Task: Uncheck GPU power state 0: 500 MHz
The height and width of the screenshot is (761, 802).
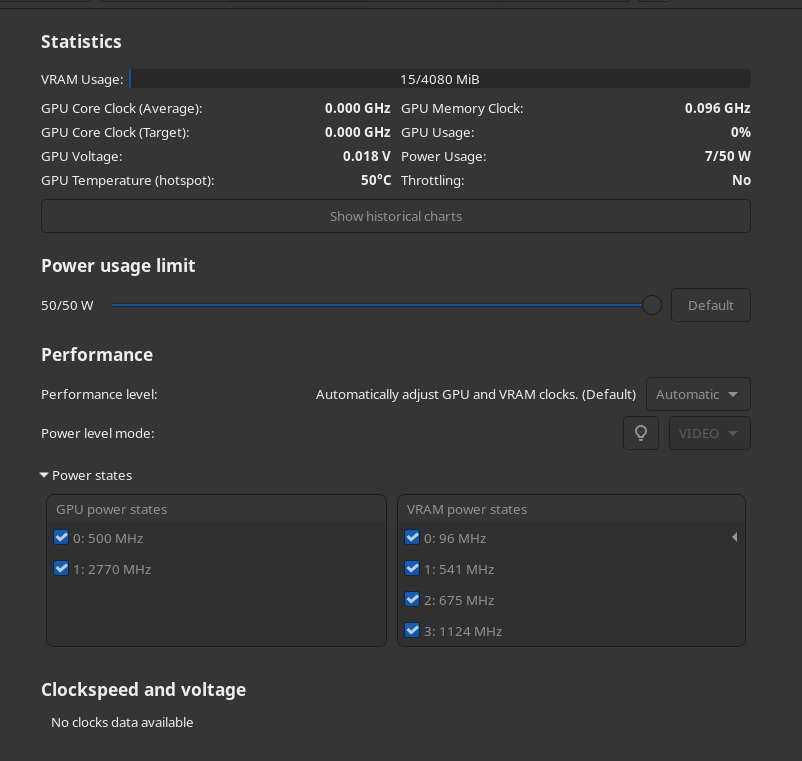Action: [x=61, y=537]
